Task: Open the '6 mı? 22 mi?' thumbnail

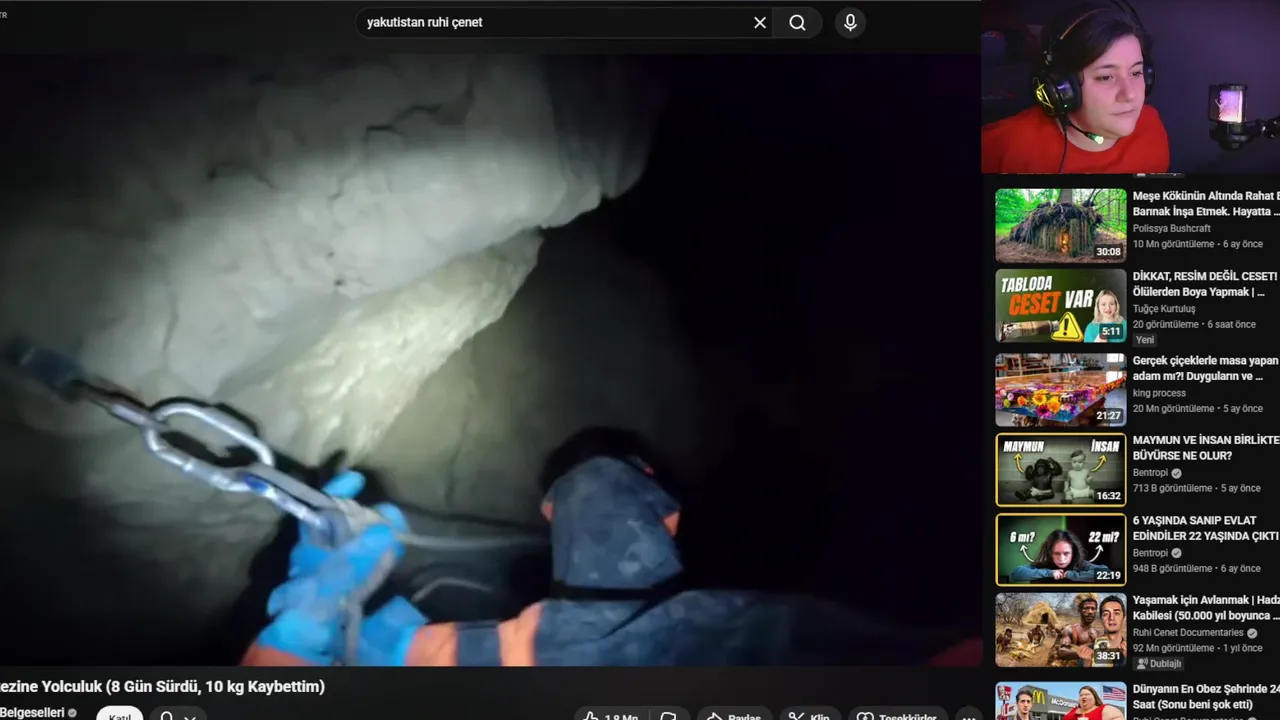Action: [x=1060, y=549]
